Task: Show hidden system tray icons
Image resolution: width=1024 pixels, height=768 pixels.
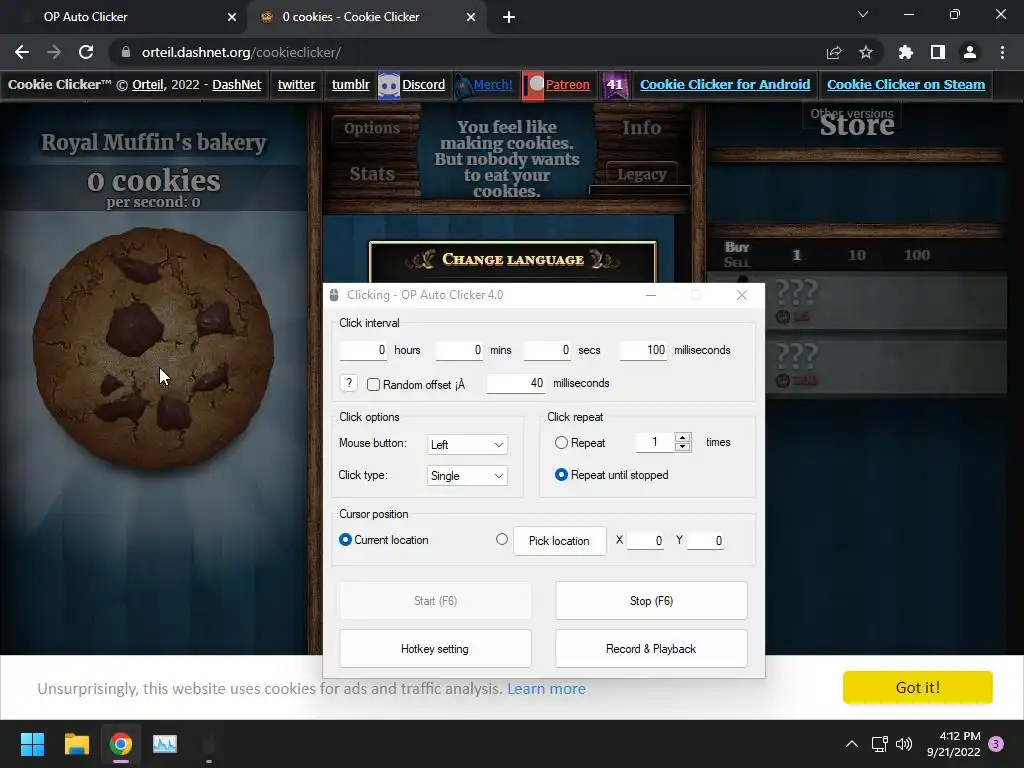Action: [852, 744]
